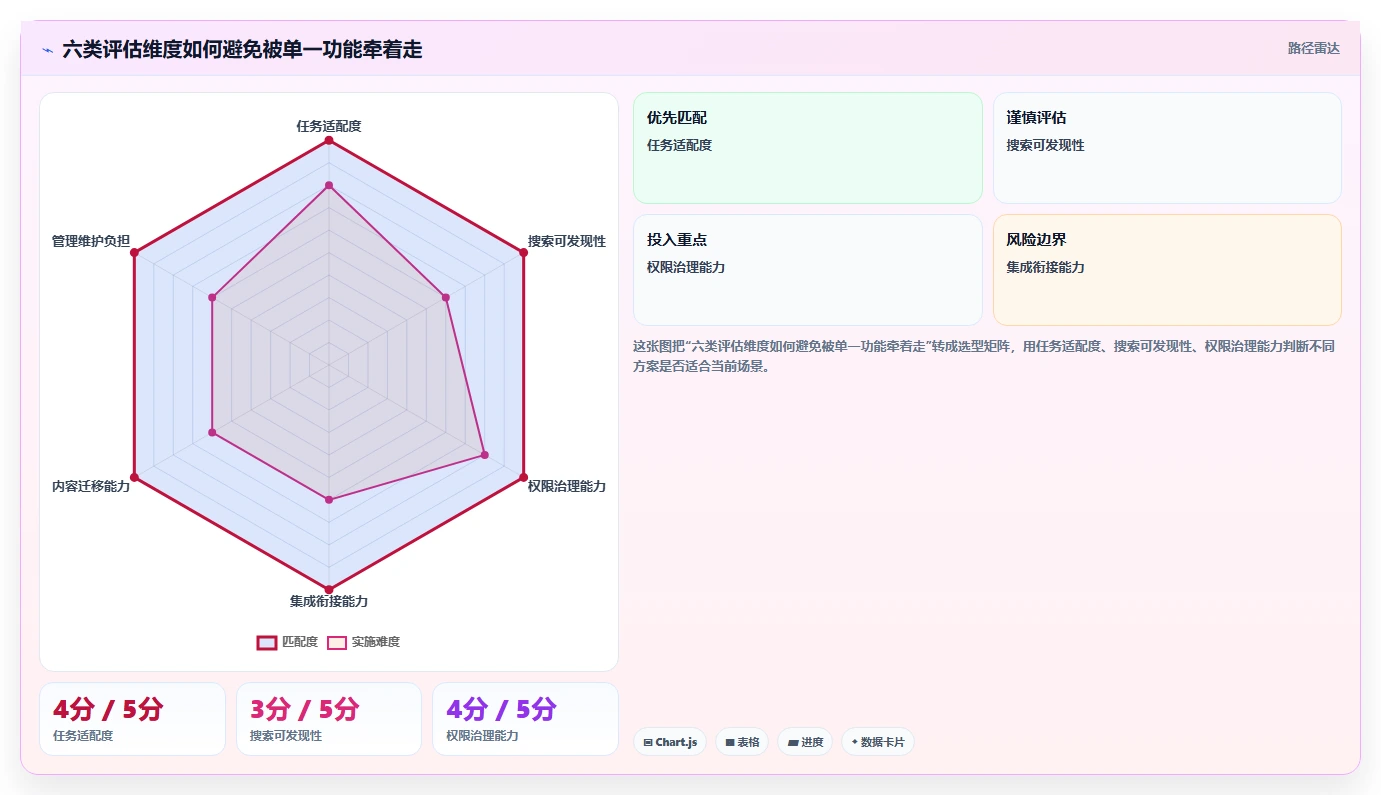Select the 4分 / 5分 权限治理能力 score card

point(525,719)
